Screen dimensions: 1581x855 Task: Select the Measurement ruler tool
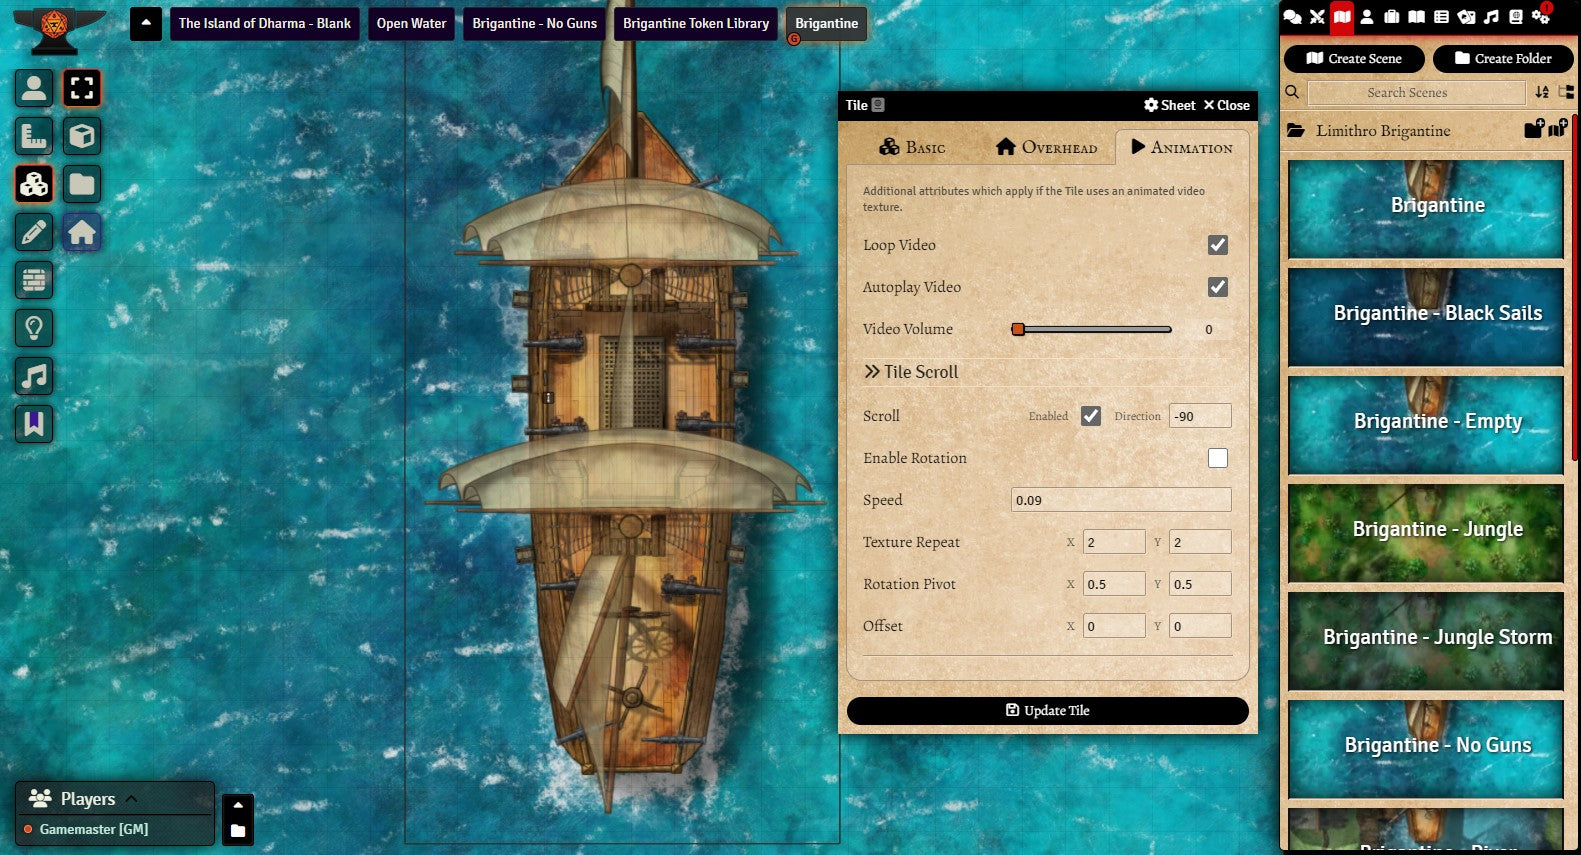tap(34, 137)
